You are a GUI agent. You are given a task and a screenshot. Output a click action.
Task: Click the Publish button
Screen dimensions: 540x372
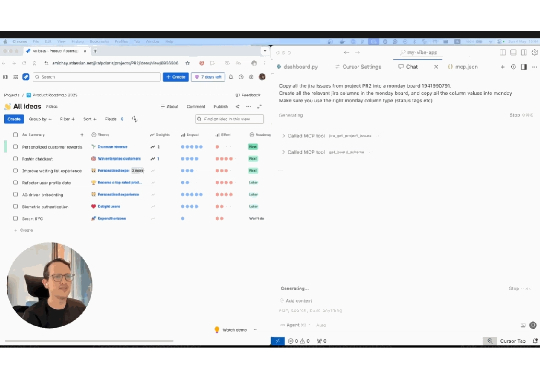tap(221, 106)
